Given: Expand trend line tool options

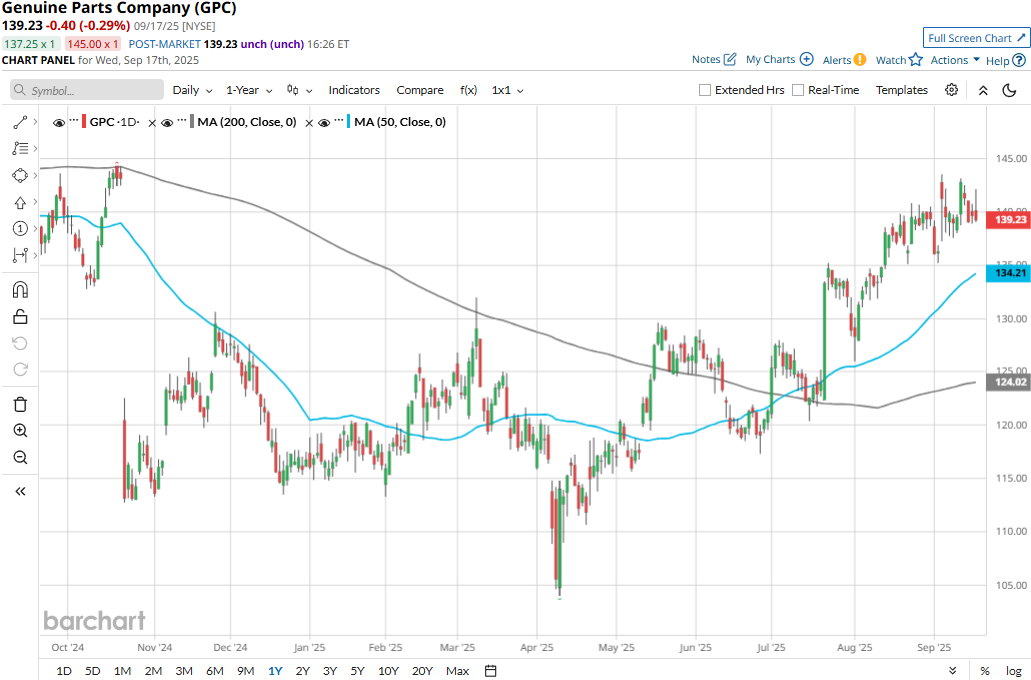Looking at the screenshot, I should (35, 122).
